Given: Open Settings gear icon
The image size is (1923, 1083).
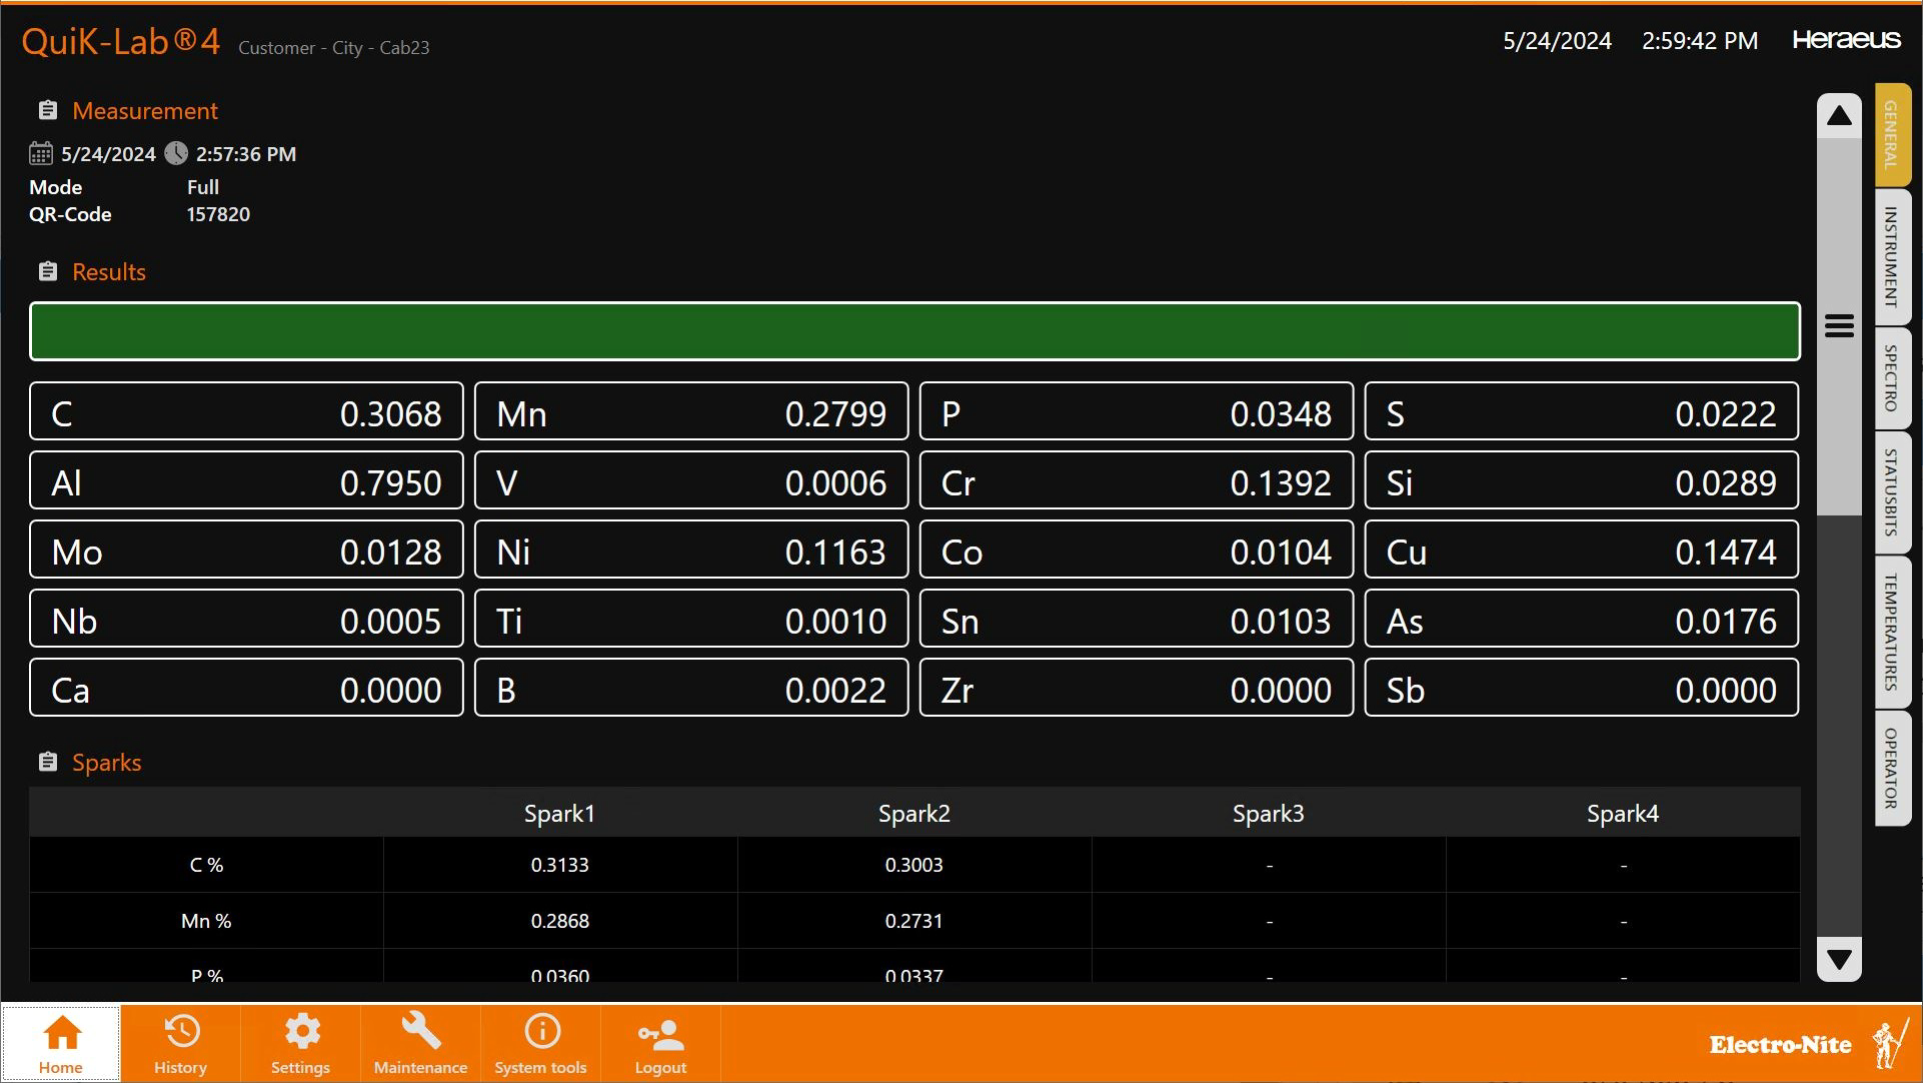Looking at the screenshot, I should (x=301, y=1033).
